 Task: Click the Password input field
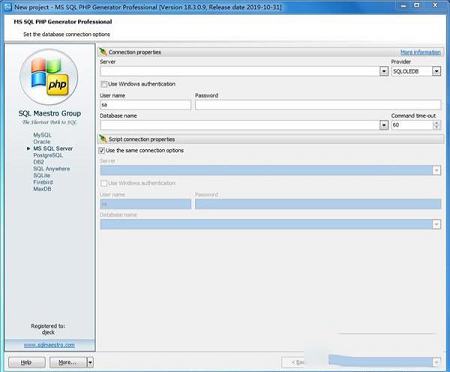click(x=318, y=105)
